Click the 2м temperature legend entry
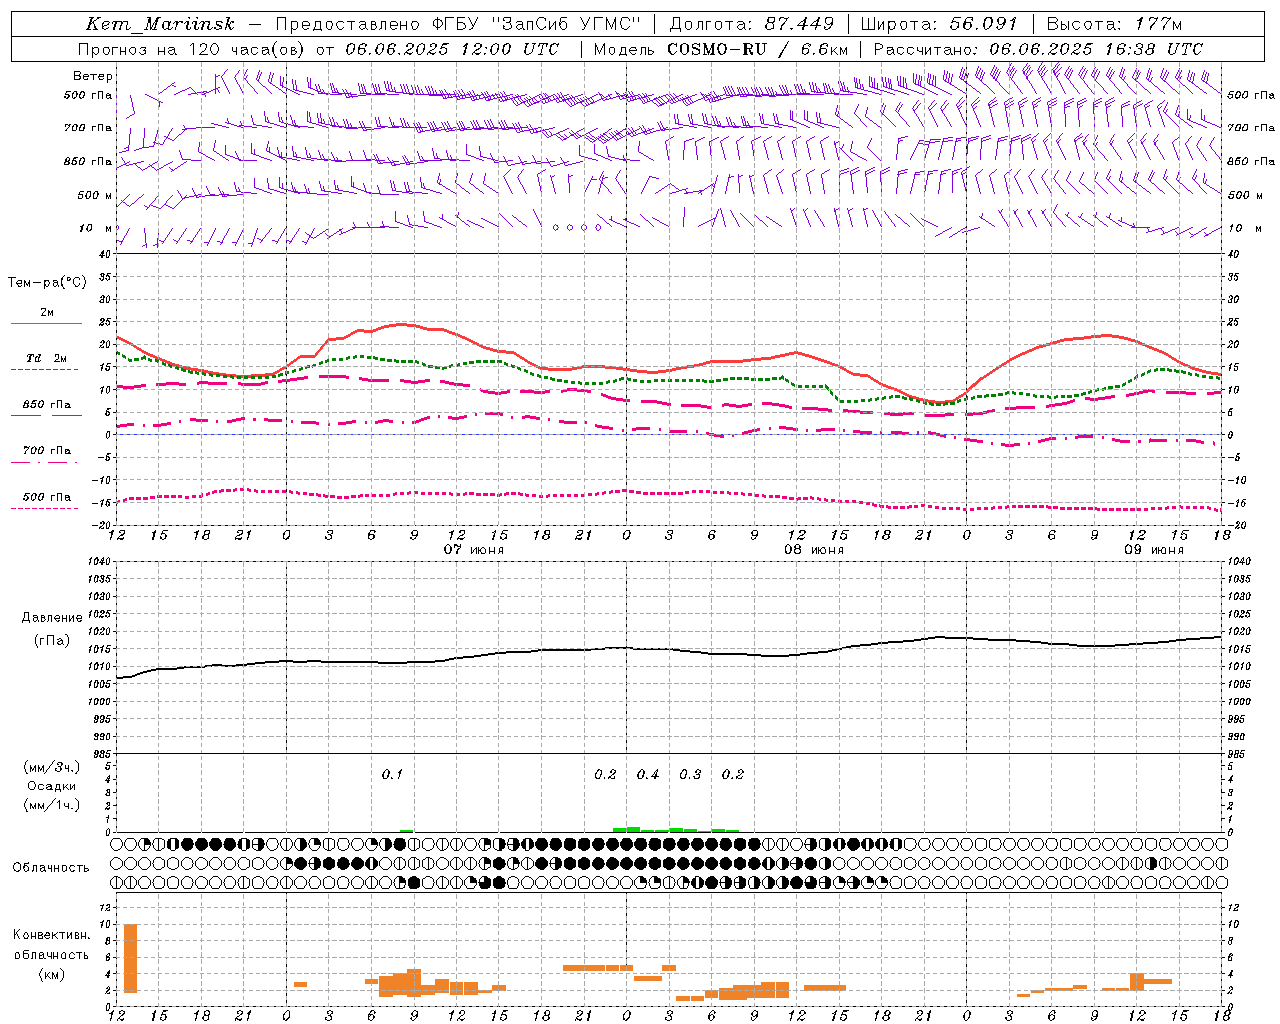 tap(47, 316)
